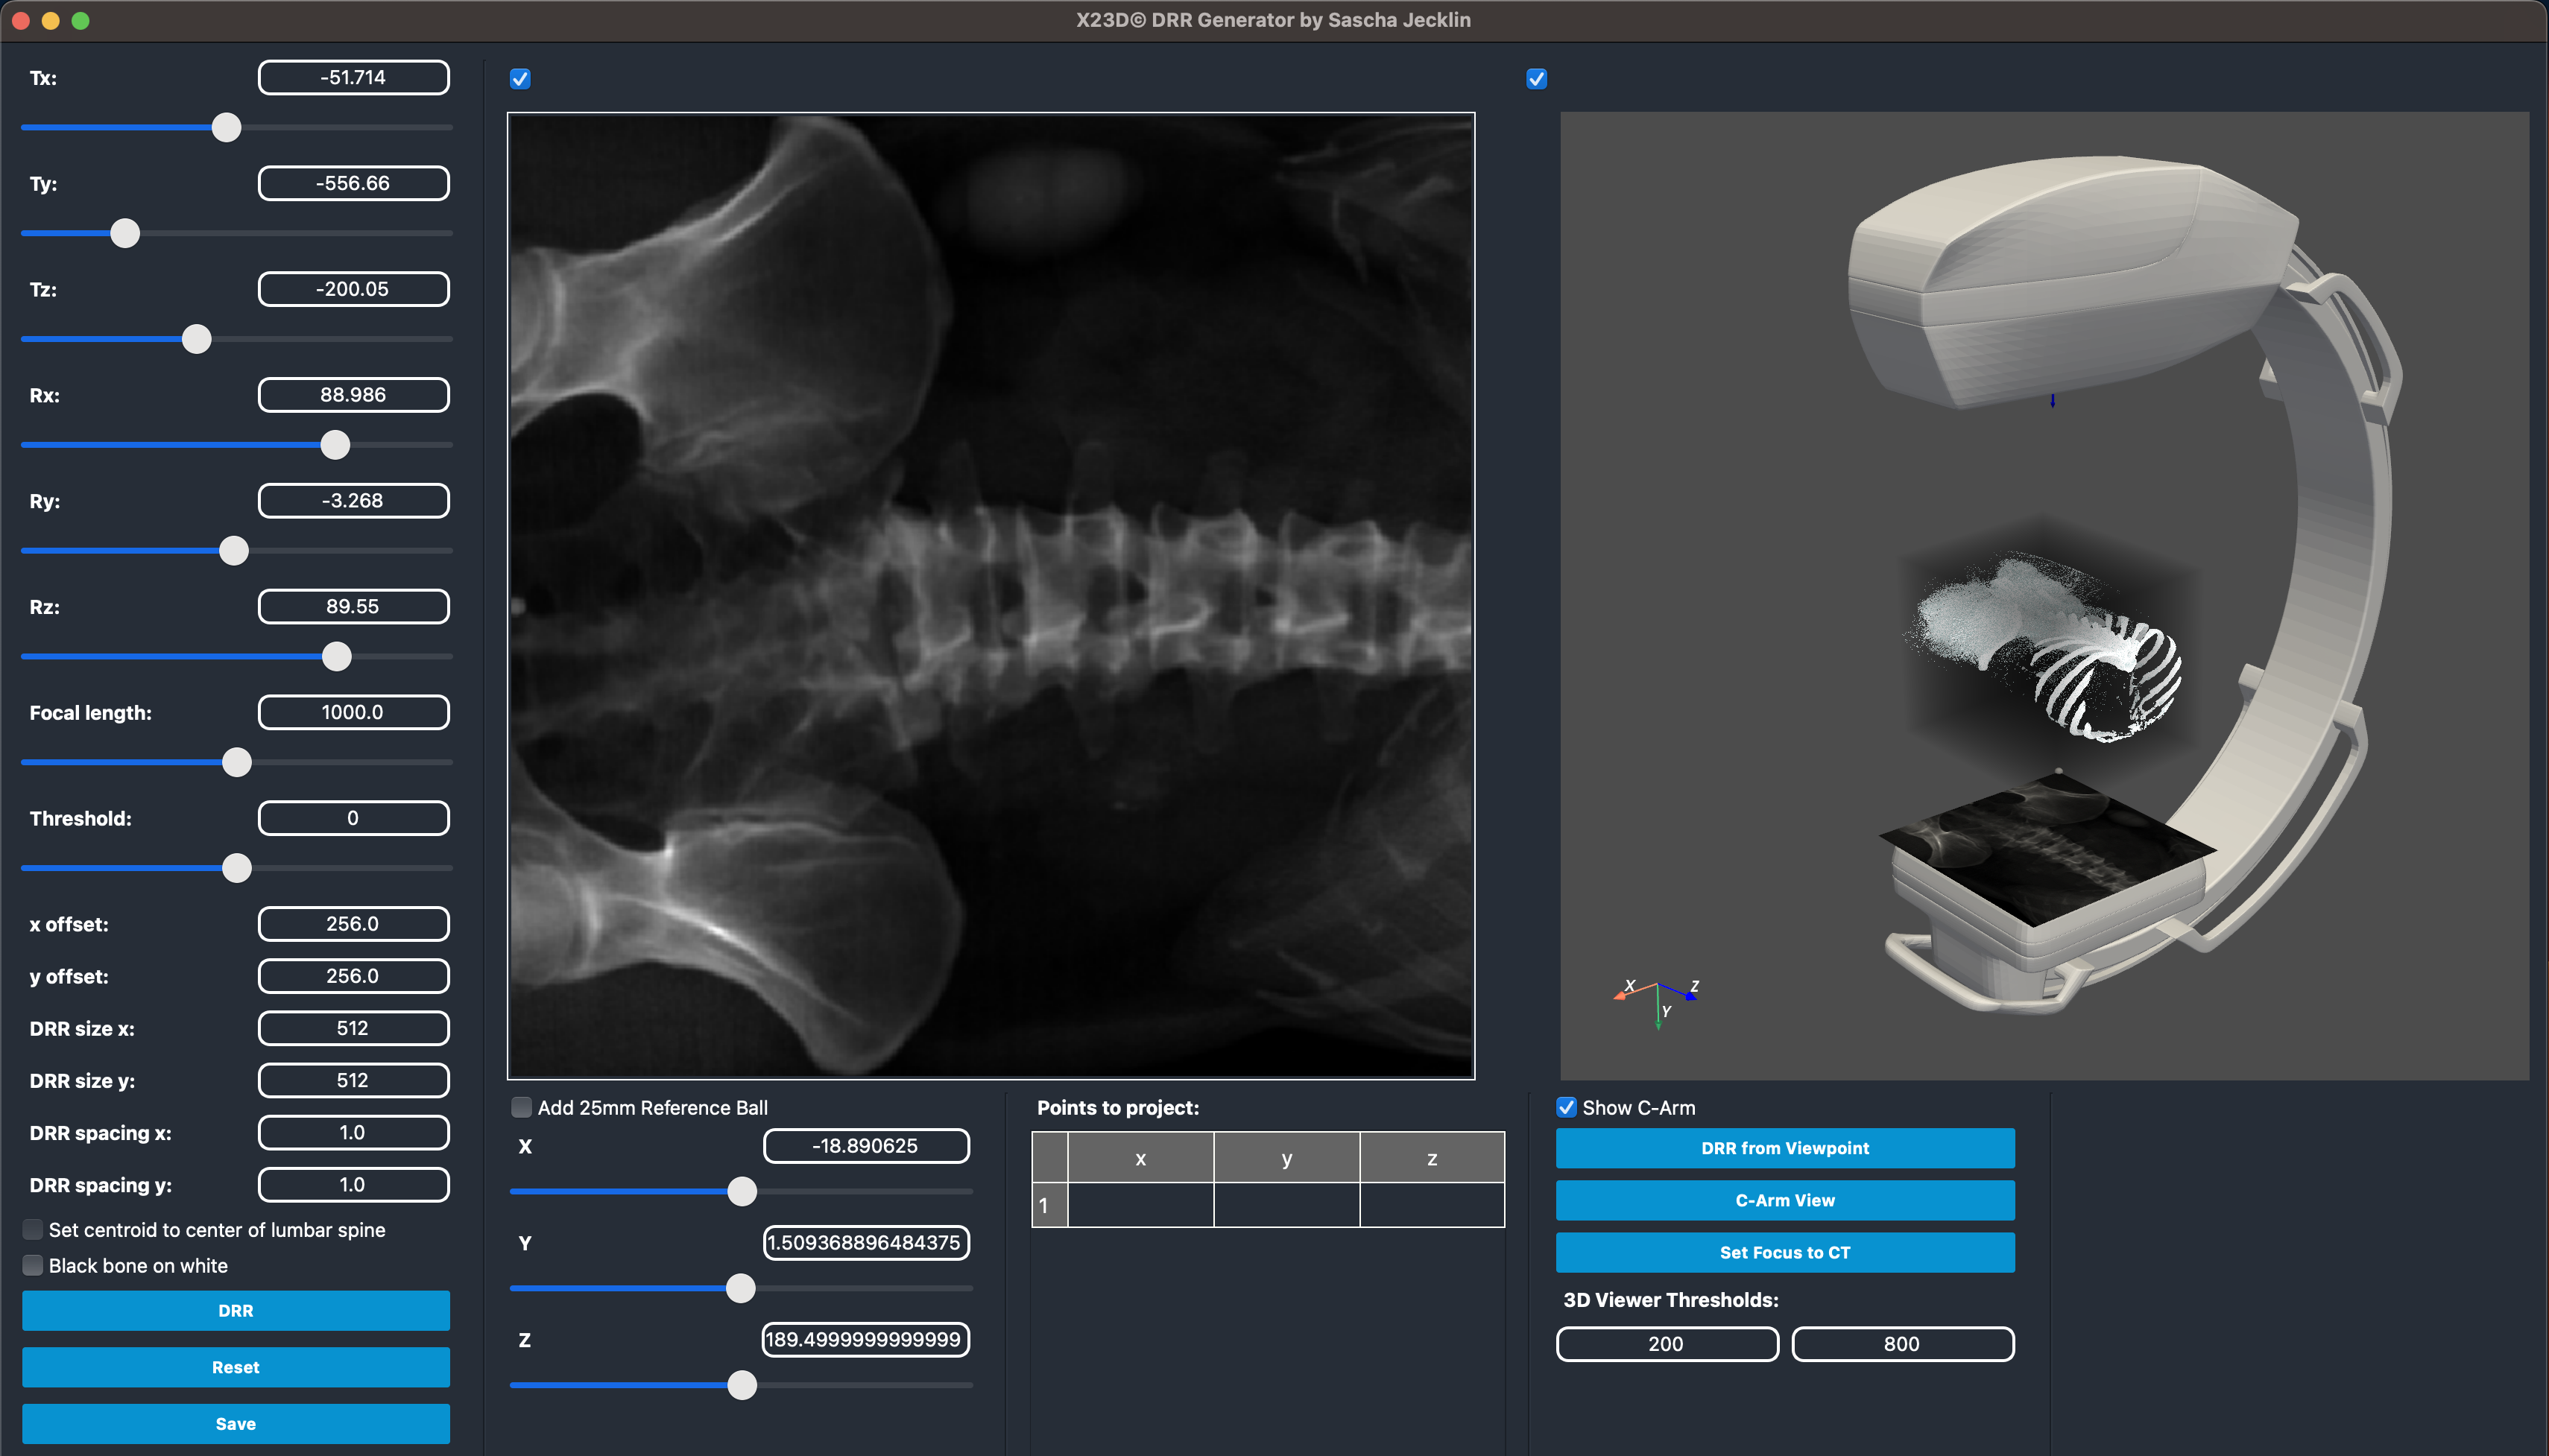The width and height of the screenshot is (2549, 1456).
Task: Uncheck the Show C-Arm checkbox
Action: 1566,1107
